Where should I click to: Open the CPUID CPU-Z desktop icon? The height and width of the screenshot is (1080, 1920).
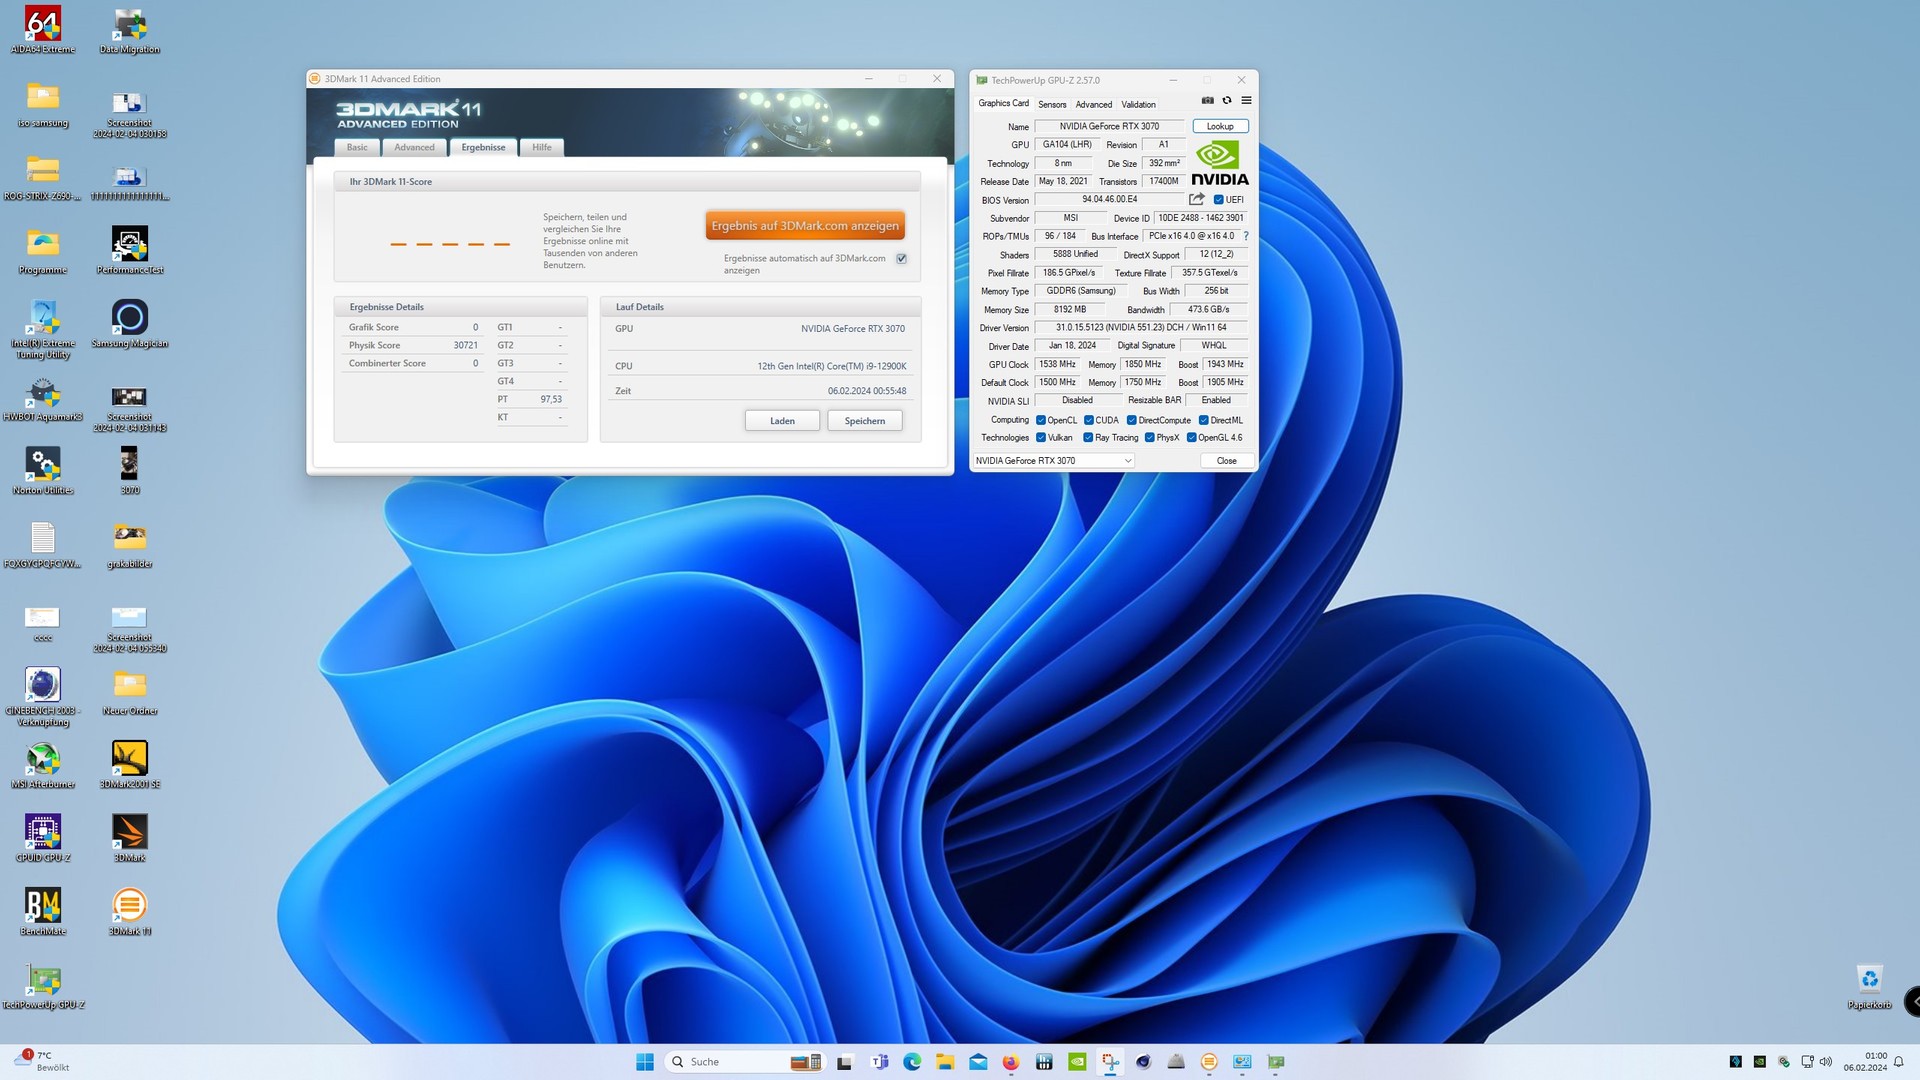tap(43, 839)
